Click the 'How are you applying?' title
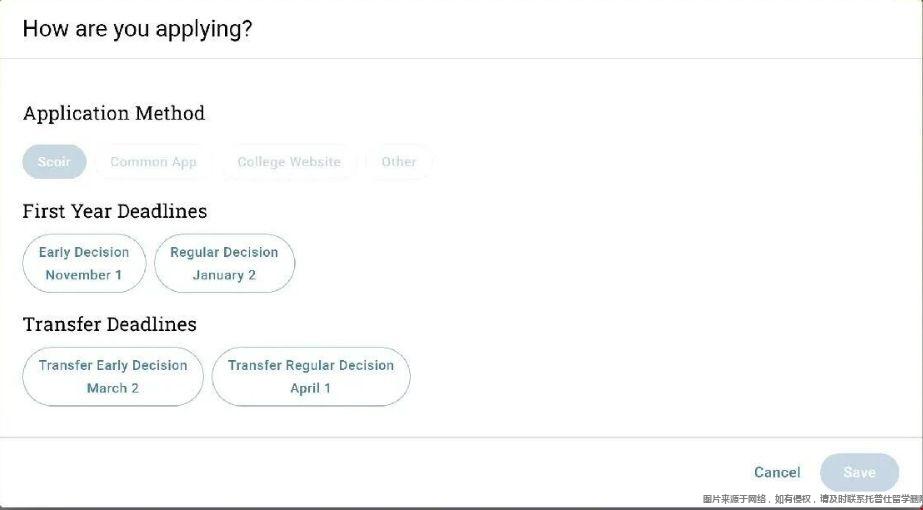The height and width of the screenshot is (510, 923). click(137, 29)
